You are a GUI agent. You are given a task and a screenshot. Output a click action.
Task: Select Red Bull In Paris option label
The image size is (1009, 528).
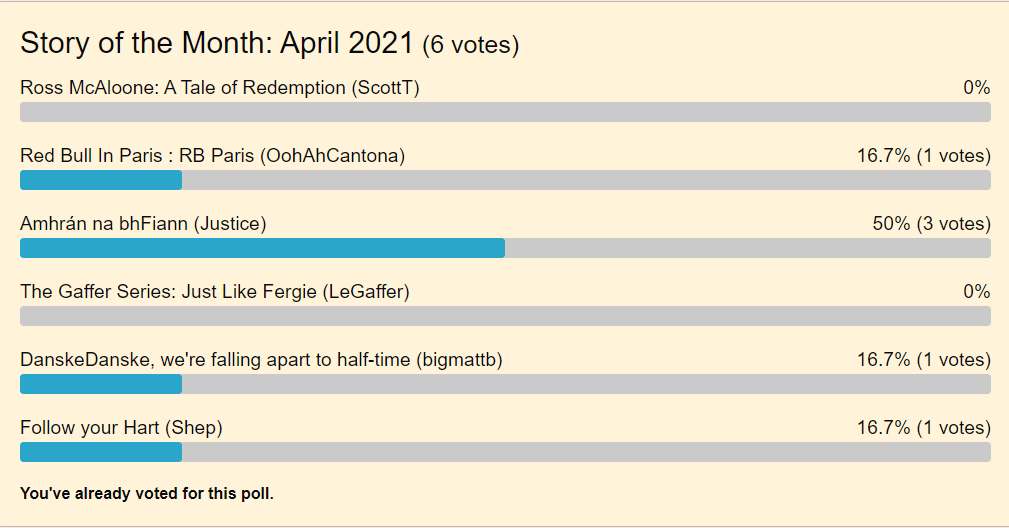212,156
